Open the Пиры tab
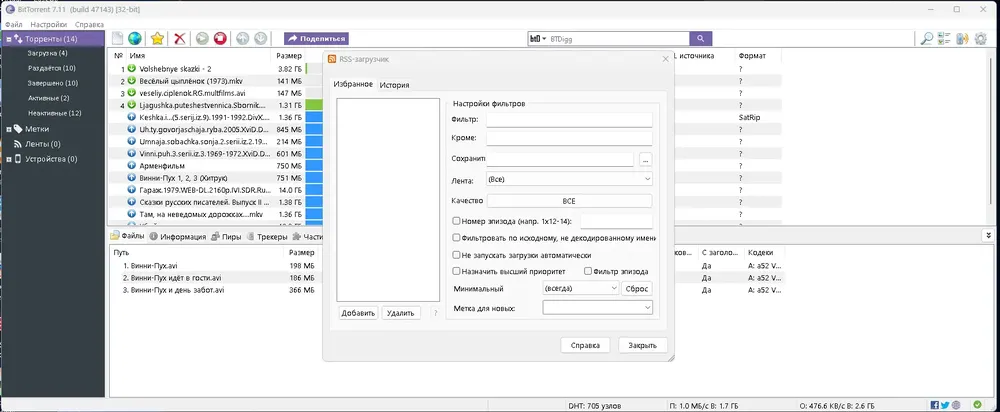The width and height of the screenshot is (1000, 412). coord(226,237)
